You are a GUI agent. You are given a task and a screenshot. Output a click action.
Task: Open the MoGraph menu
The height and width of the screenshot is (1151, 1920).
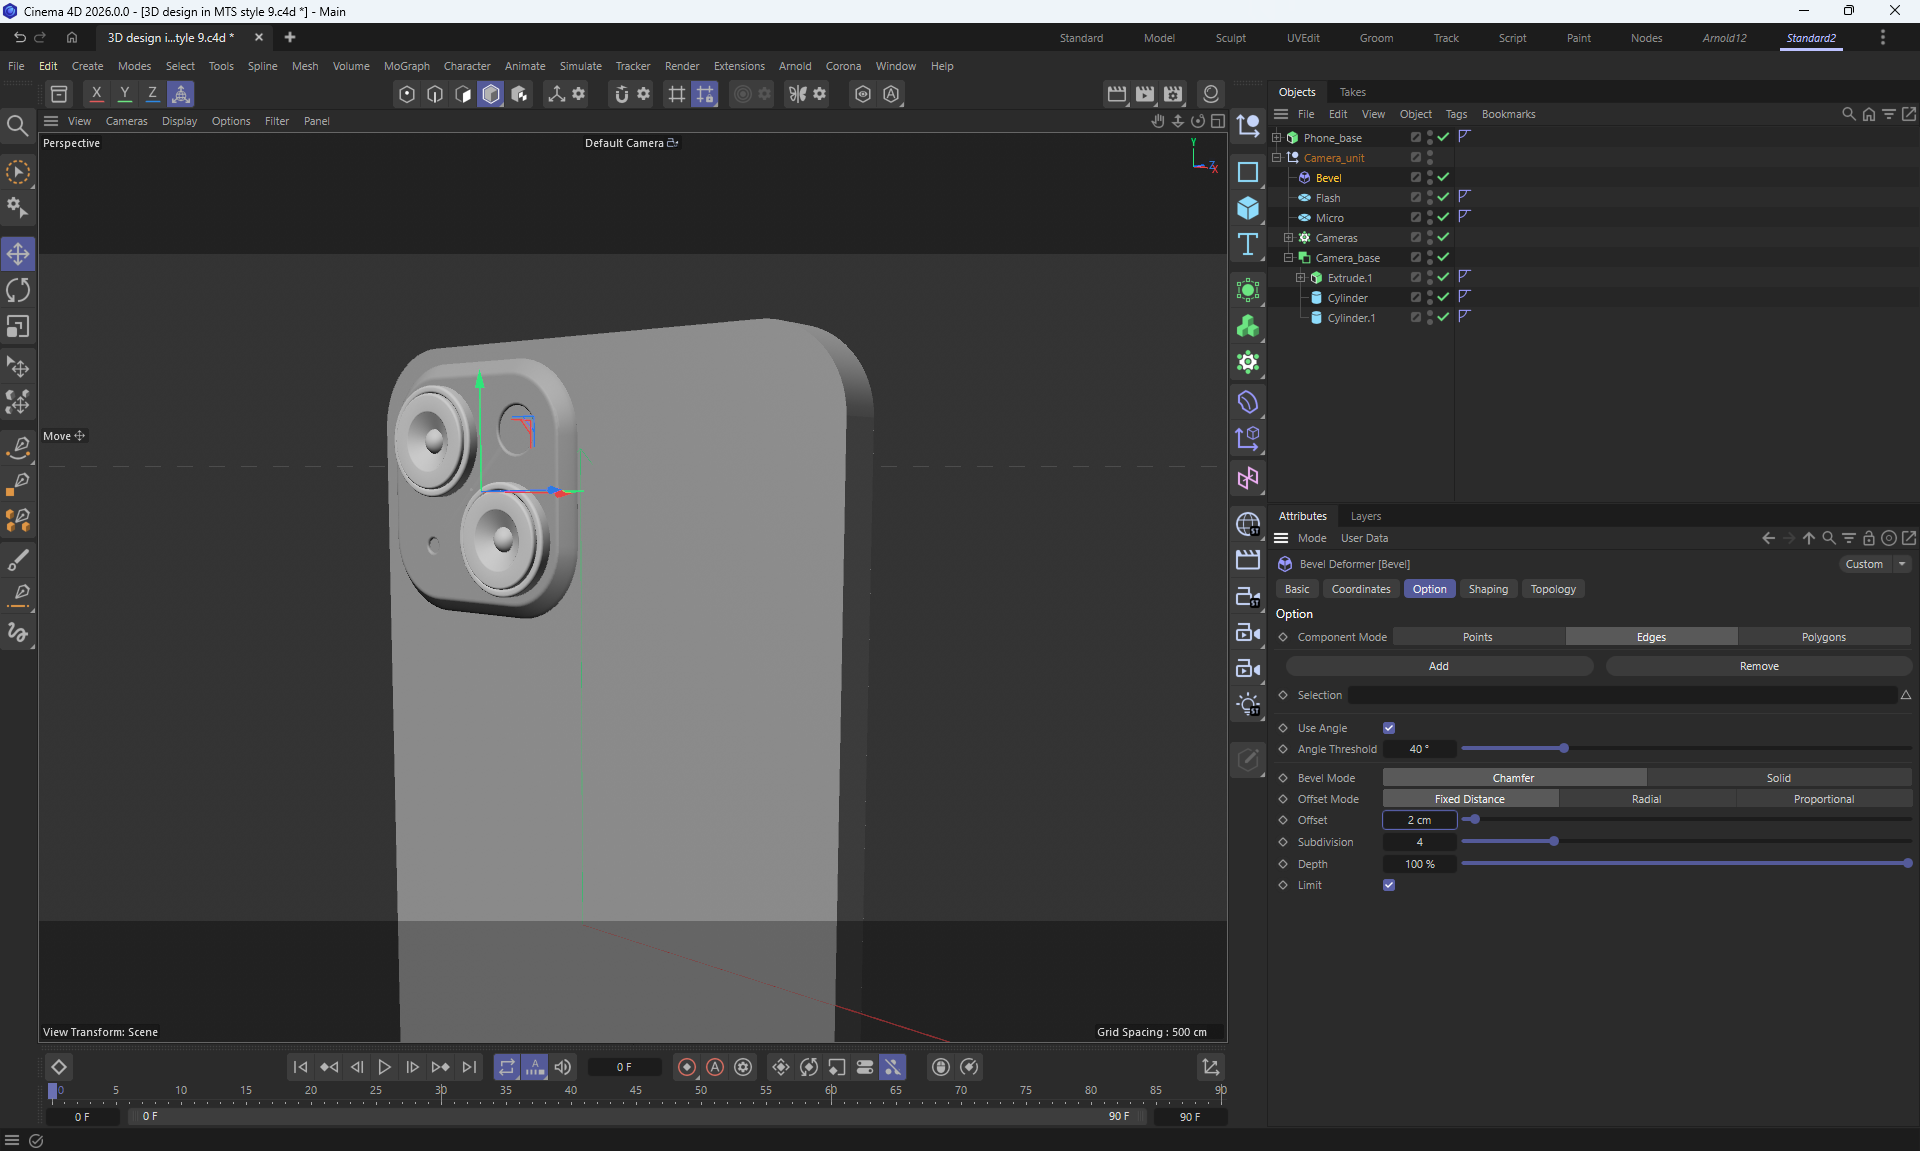tap(406, 66)
